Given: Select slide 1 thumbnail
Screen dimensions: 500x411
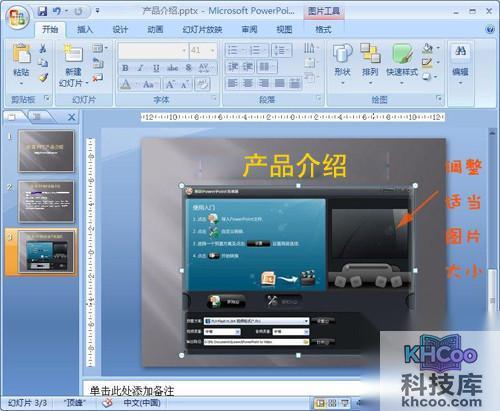Looking at the screenshot, I should [46, 151].
